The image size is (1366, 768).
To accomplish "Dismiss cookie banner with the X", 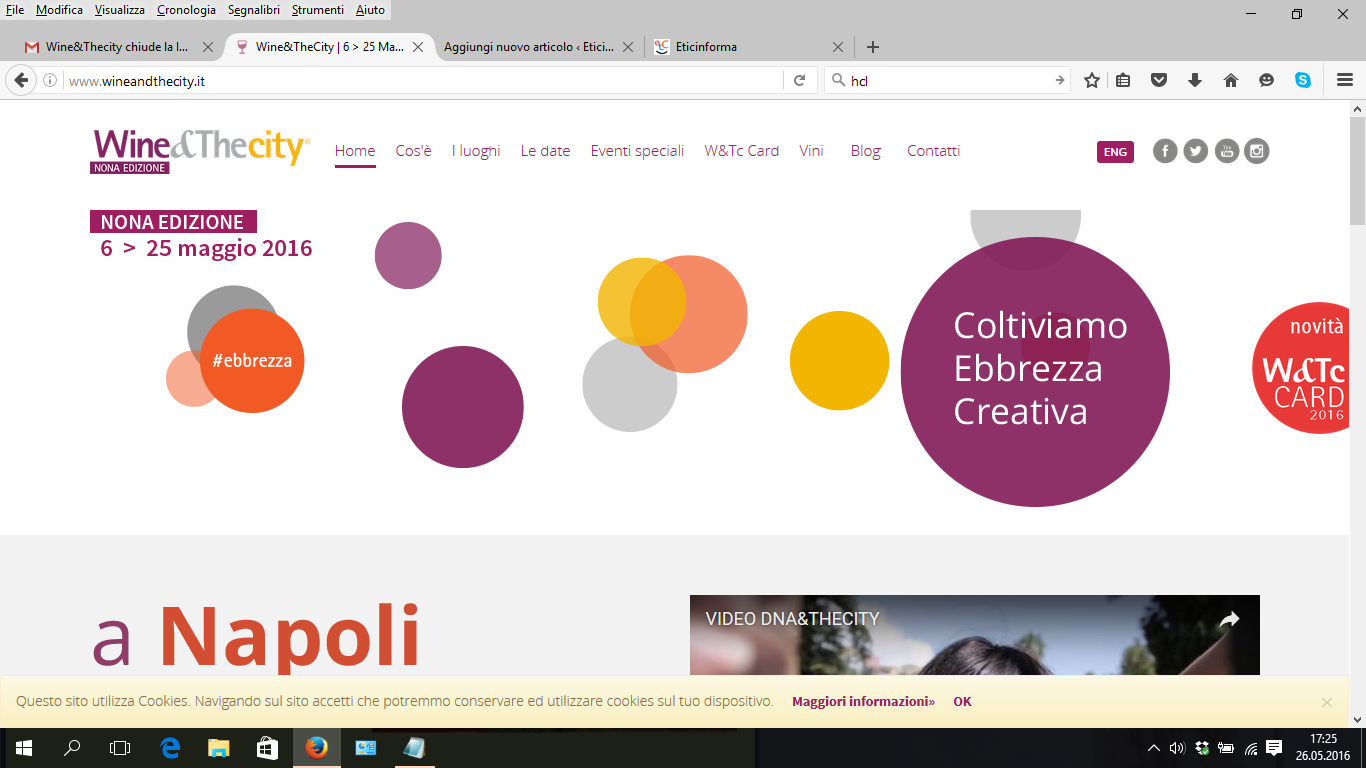I will [x=1327, y=702].
